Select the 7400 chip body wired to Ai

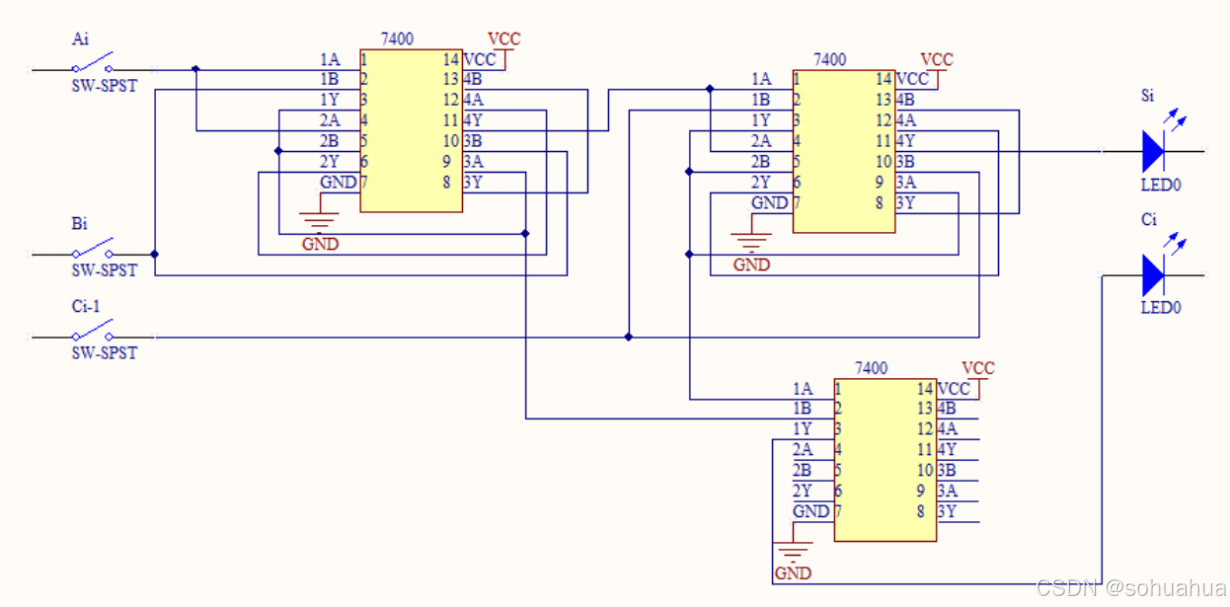(411, 131)
